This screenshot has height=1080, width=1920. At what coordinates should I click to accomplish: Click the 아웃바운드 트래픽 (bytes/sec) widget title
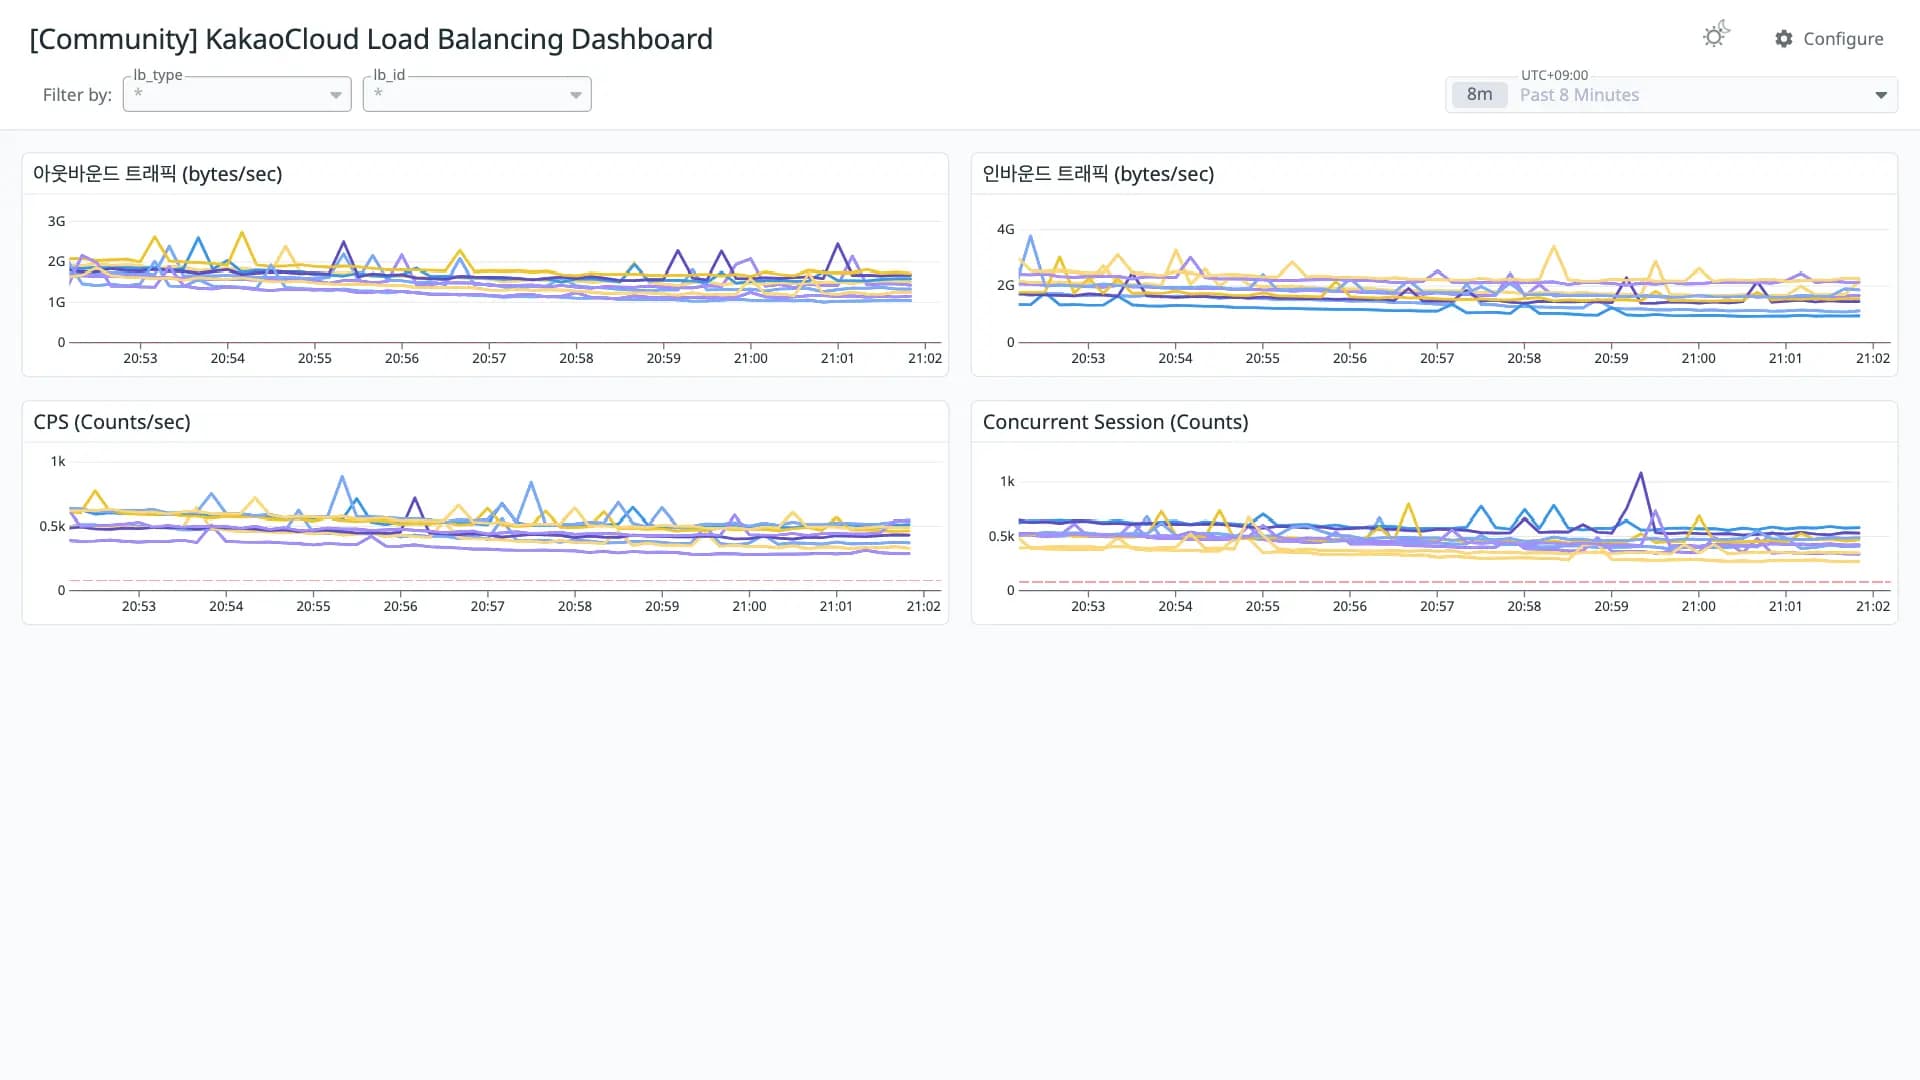click(x=158, y=174)
